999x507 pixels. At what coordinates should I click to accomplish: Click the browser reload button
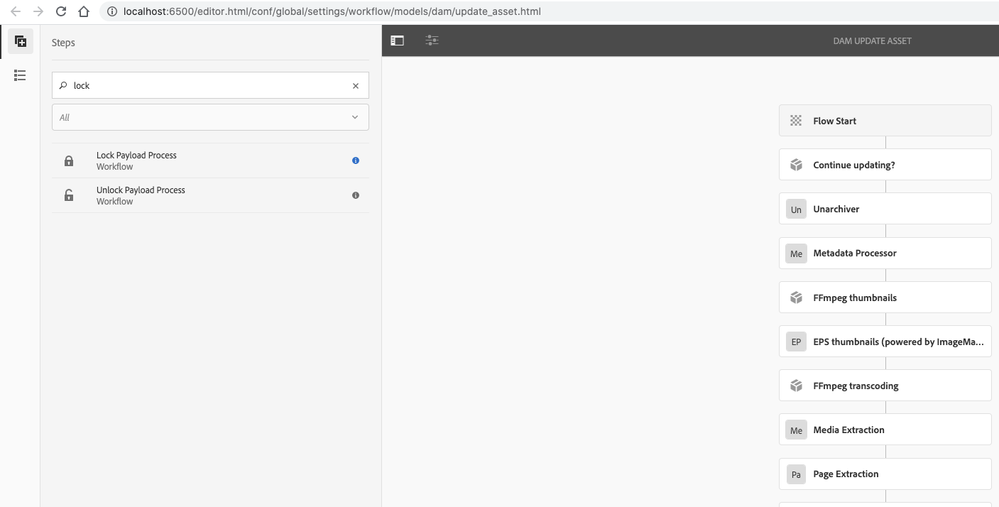click(61, 11)
